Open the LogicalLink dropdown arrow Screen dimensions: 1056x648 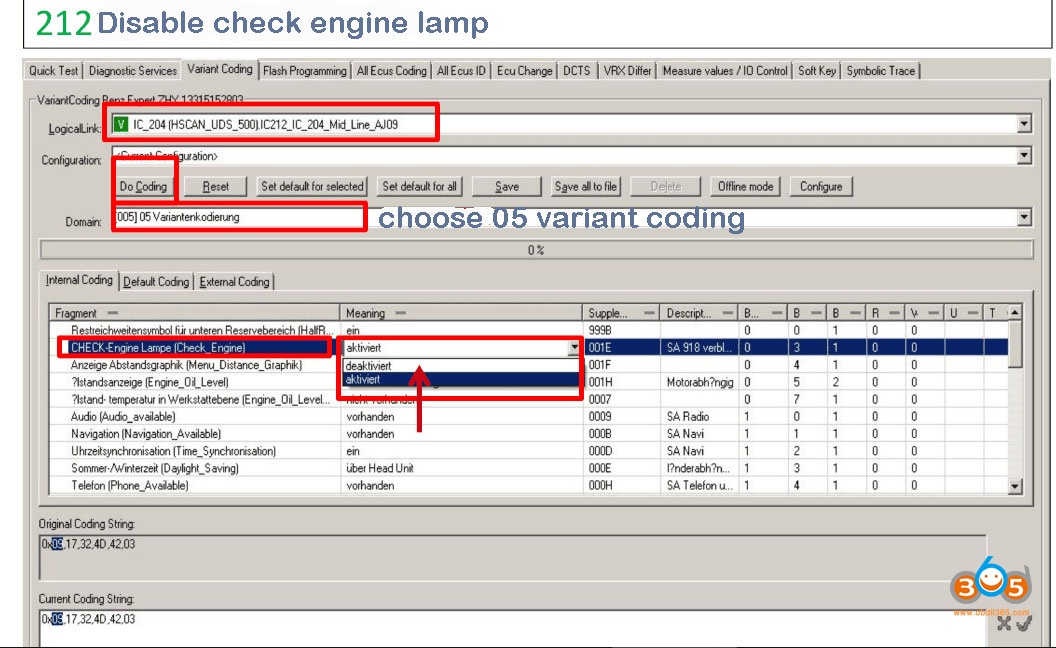click(x=1023, y=124)
